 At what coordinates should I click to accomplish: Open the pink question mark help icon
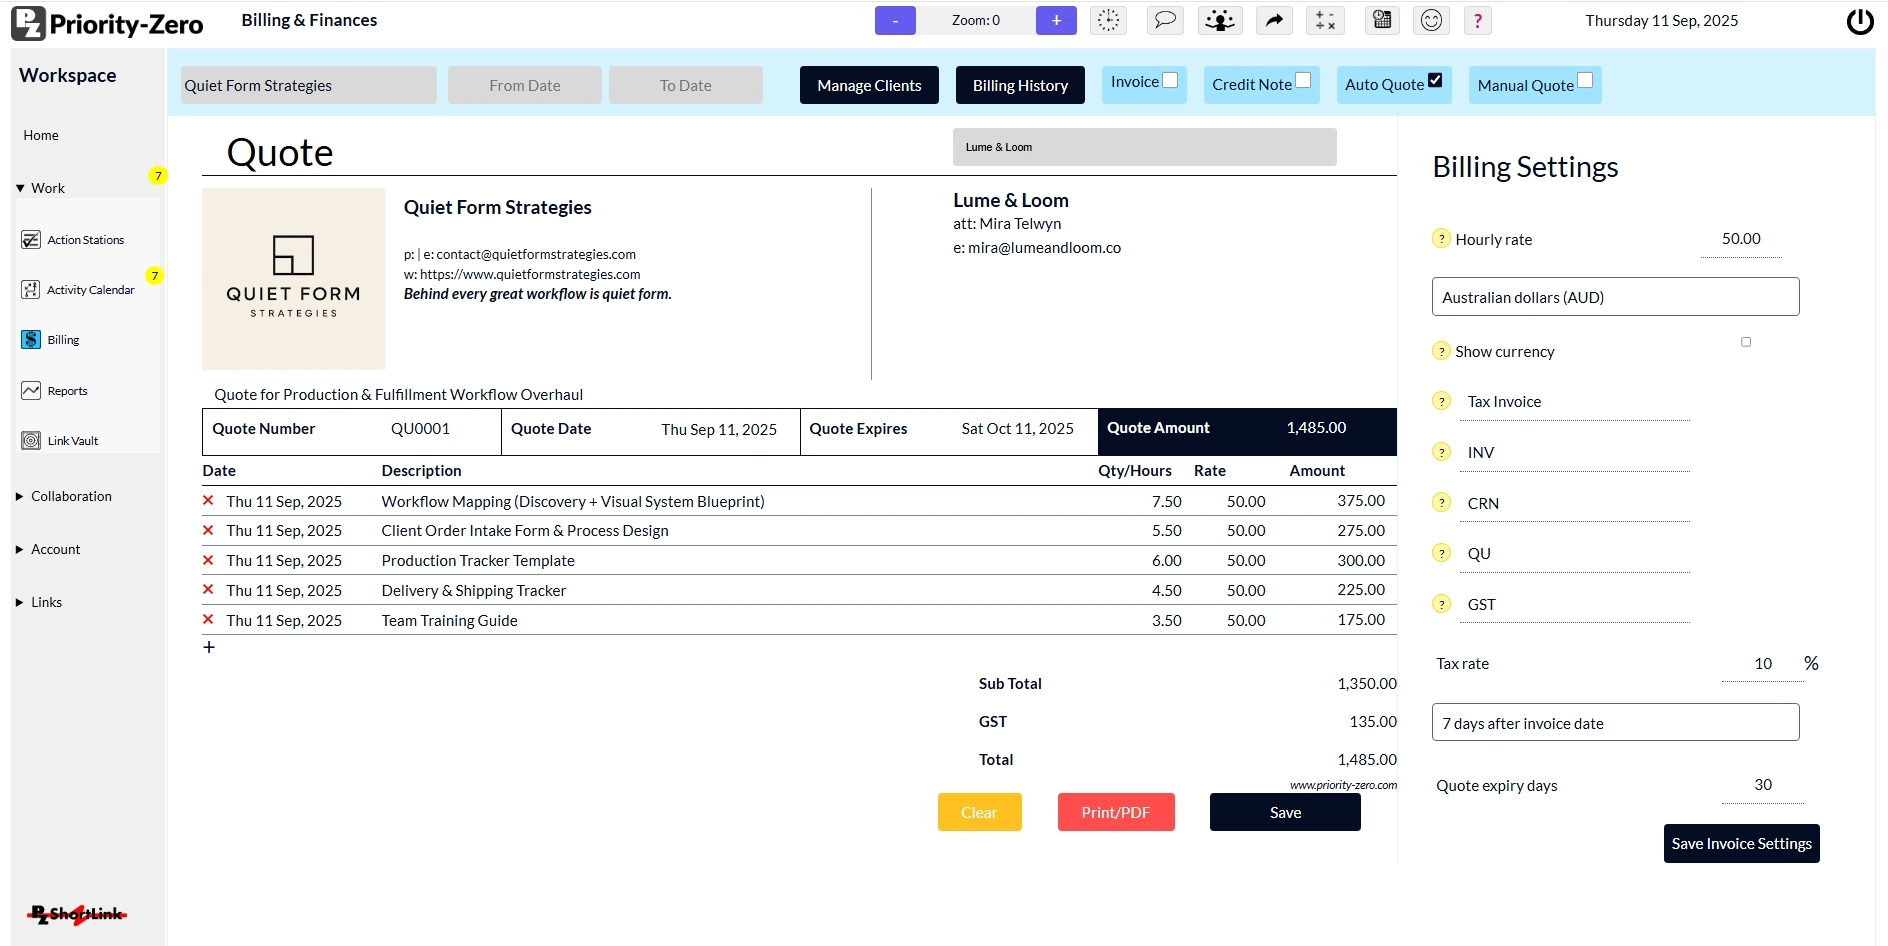point(1477,20)
